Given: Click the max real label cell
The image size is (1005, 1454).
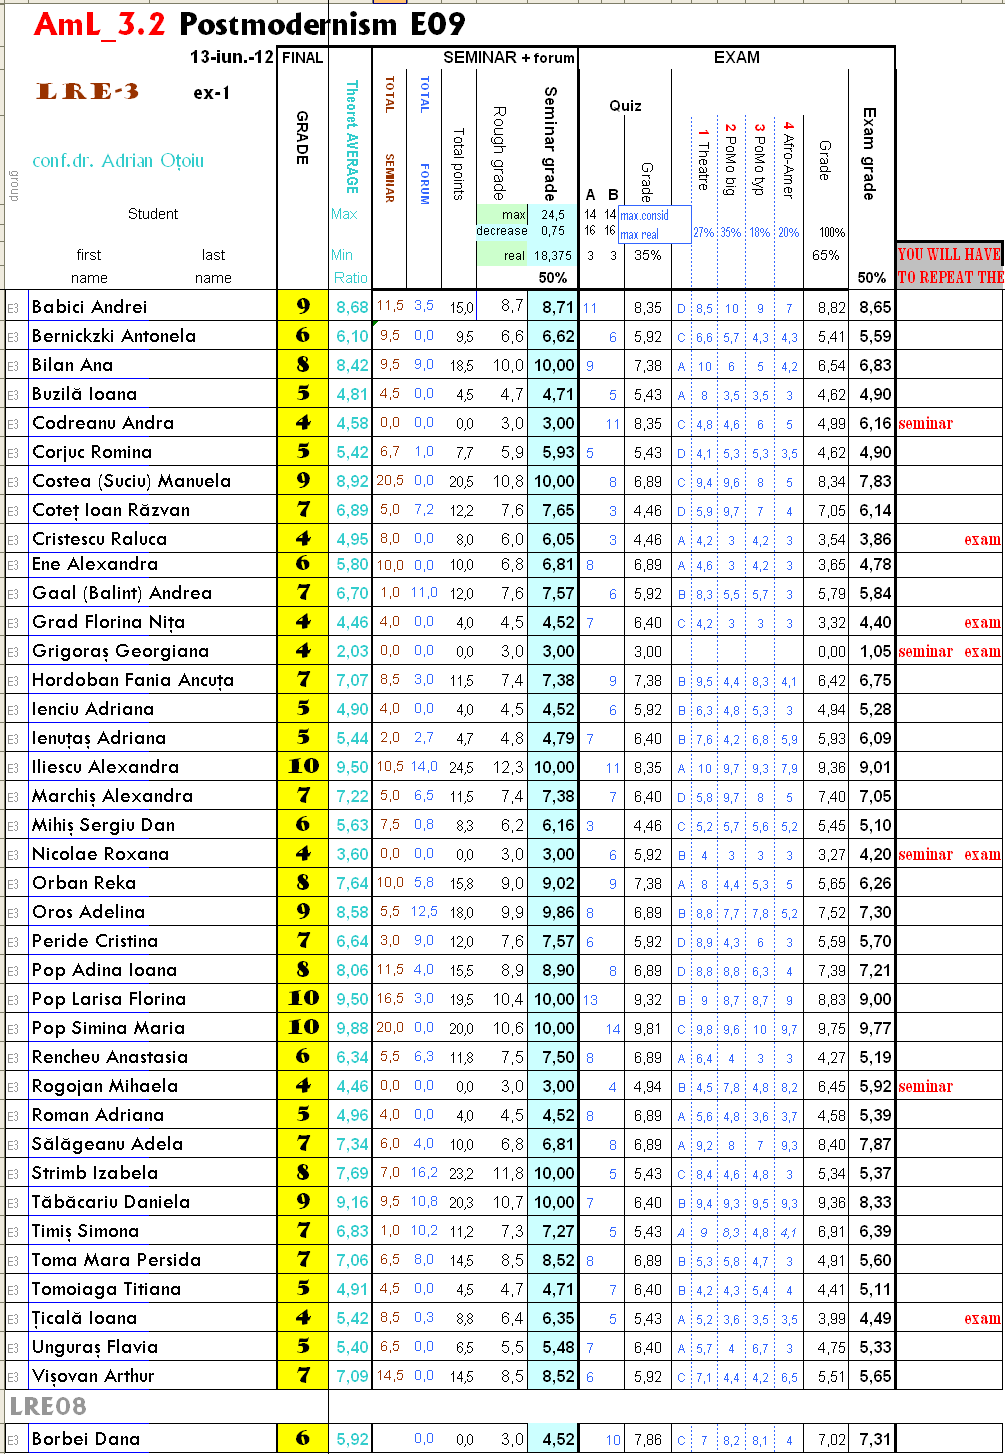Looking at the screenshot, I should [x=640, y=235].
